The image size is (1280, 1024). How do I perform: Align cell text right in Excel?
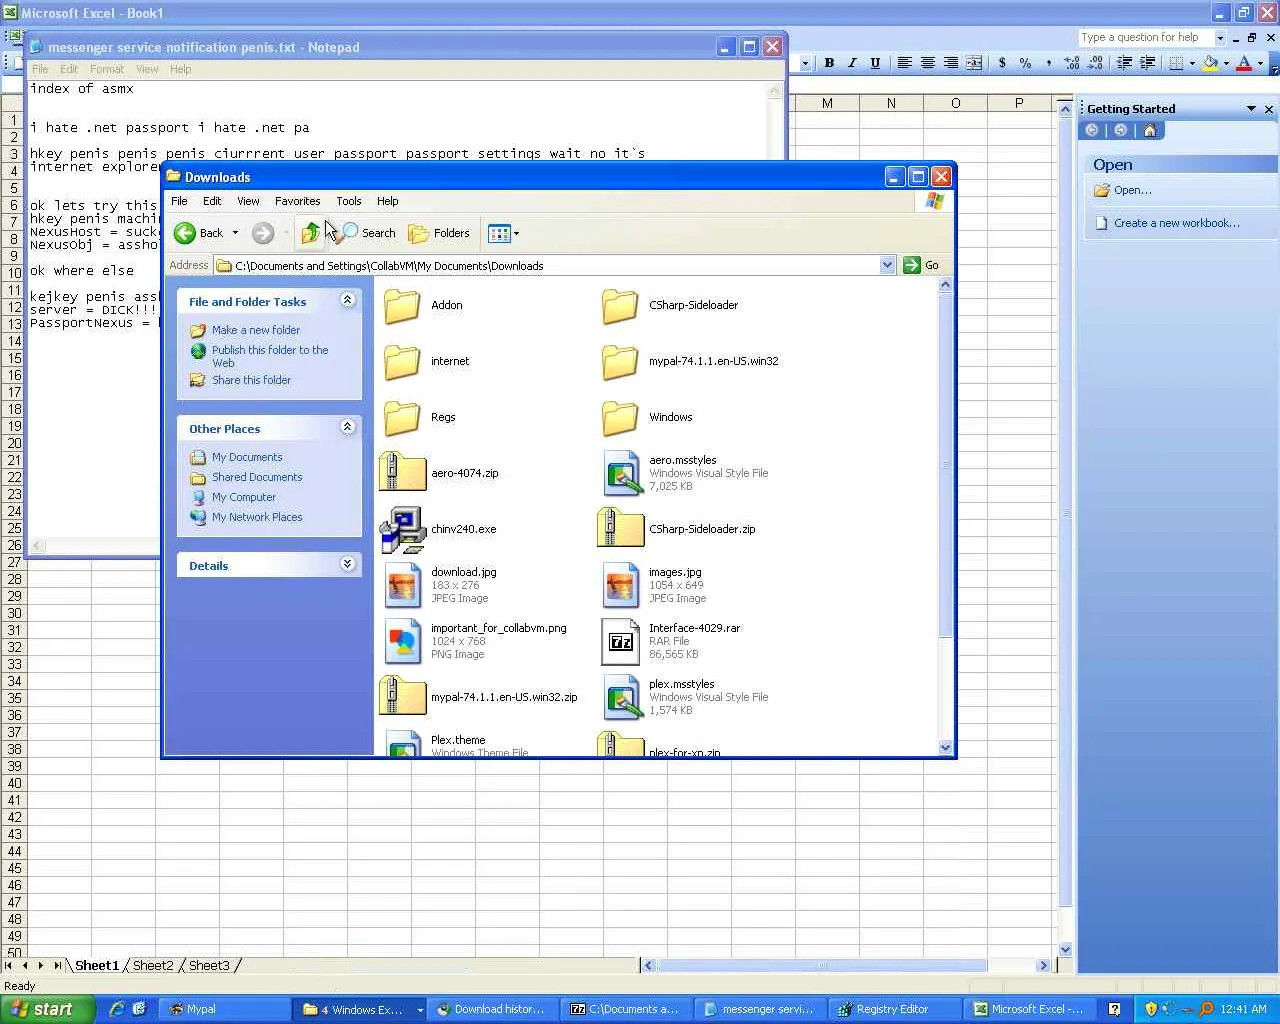950,62
